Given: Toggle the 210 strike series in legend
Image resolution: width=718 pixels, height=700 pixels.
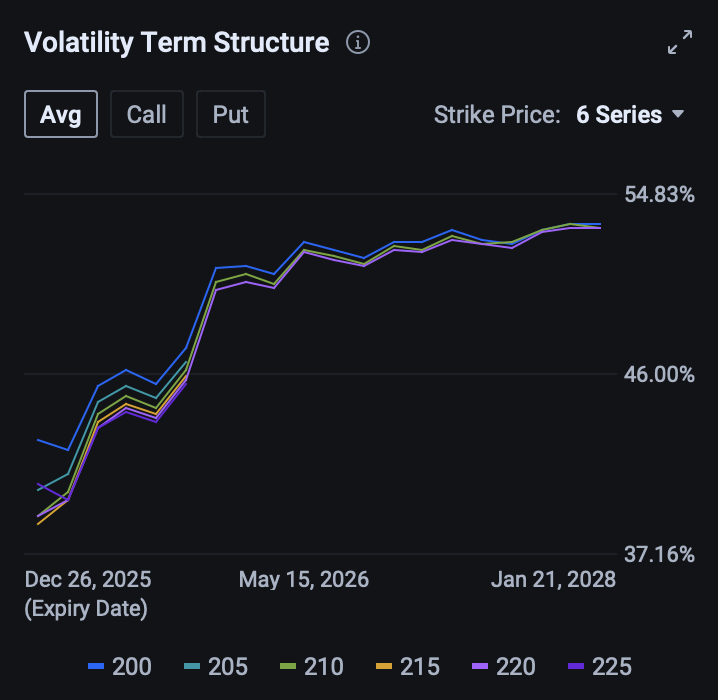Looking at the screenshot, I should [x=311, y=666].
